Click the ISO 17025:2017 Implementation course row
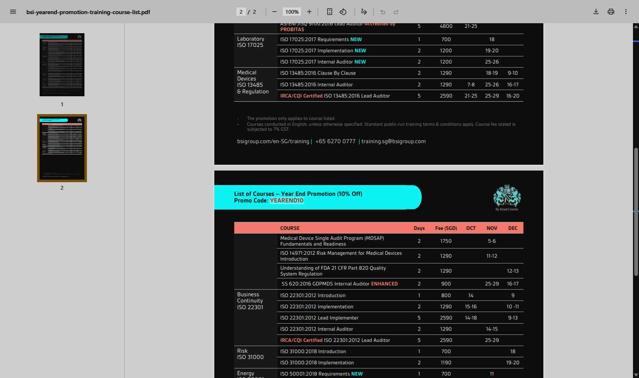 (400, 51)
